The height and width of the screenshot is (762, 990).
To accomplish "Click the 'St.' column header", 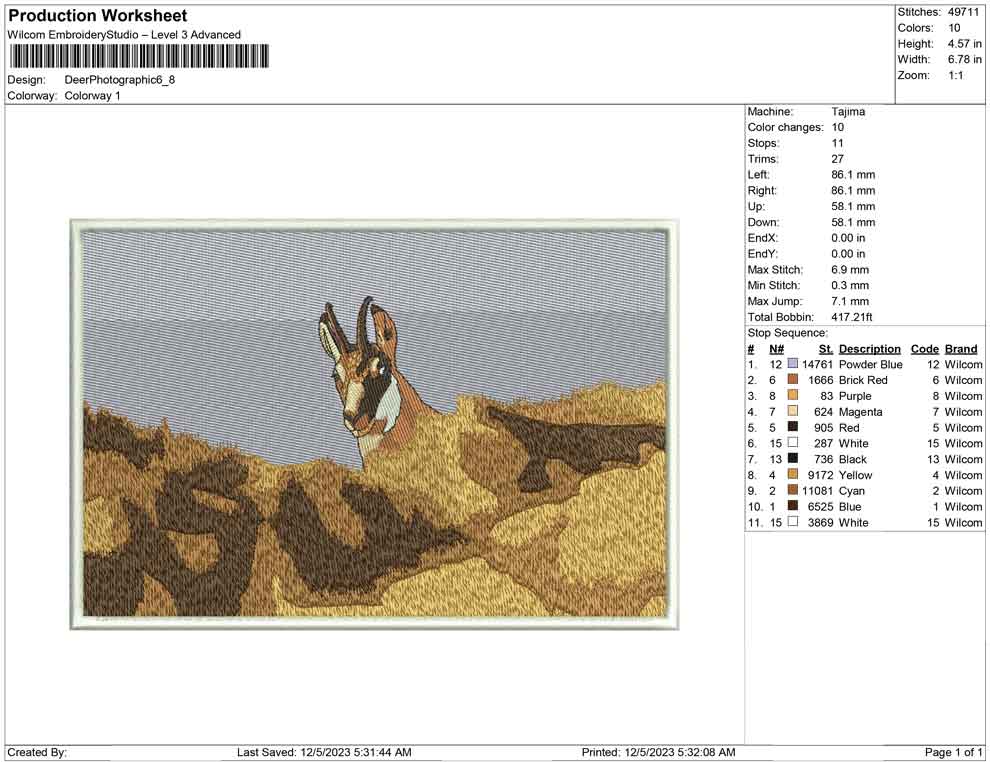I will coord(826,349).
